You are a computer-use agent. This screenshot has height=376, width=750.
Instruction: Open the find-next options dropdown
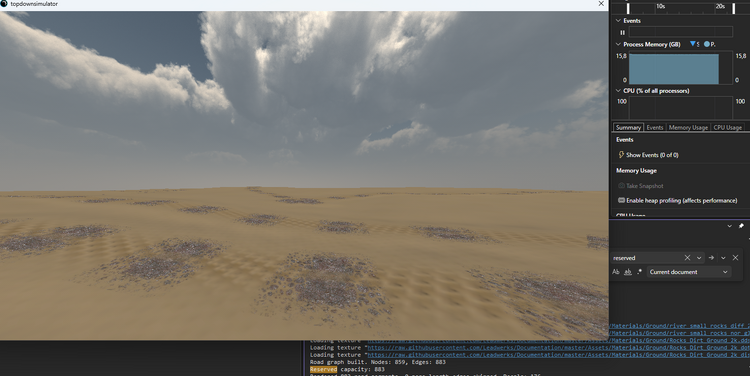[723, 258]
